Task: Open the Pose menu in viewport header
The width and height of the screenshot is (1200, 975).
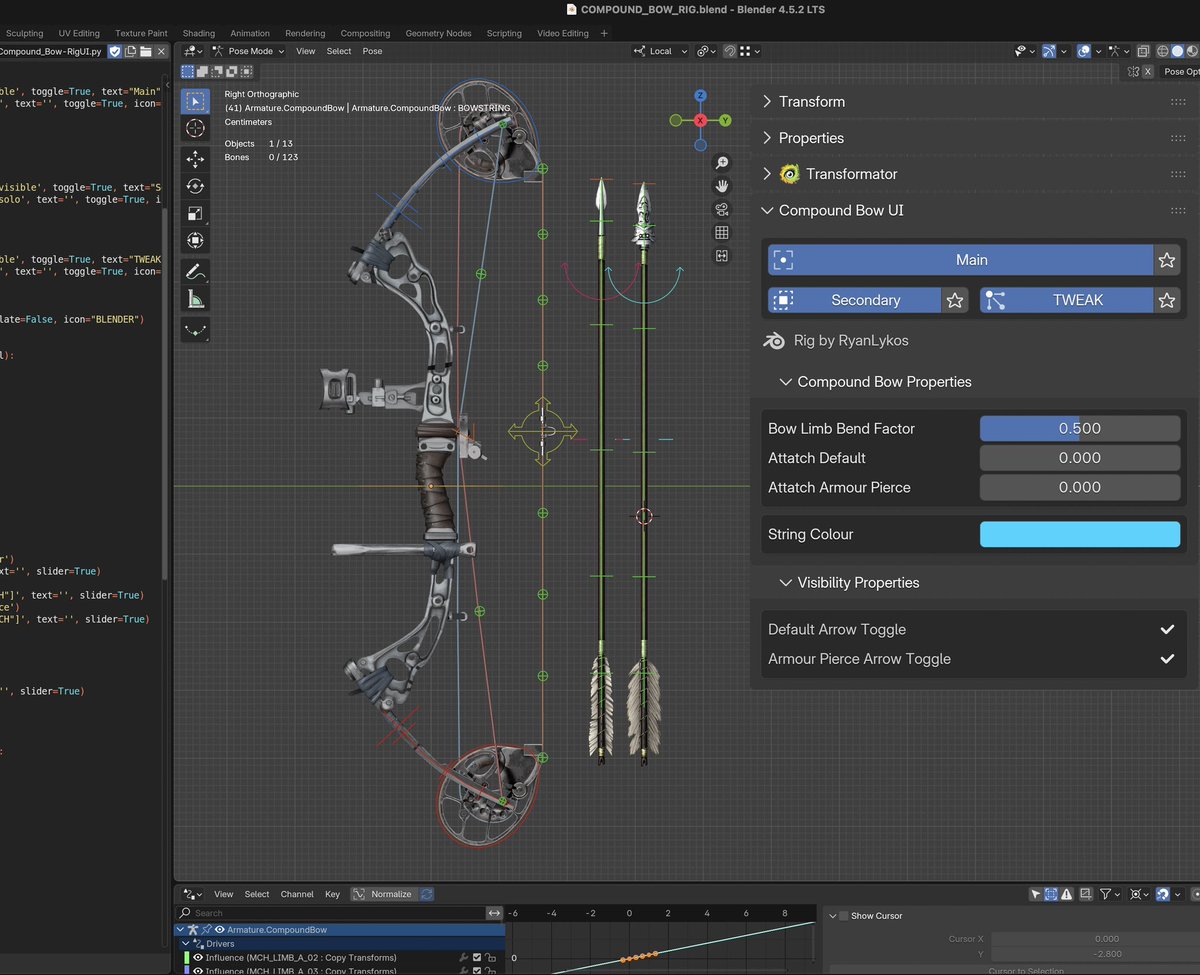Action: click(x=372, y=51)
